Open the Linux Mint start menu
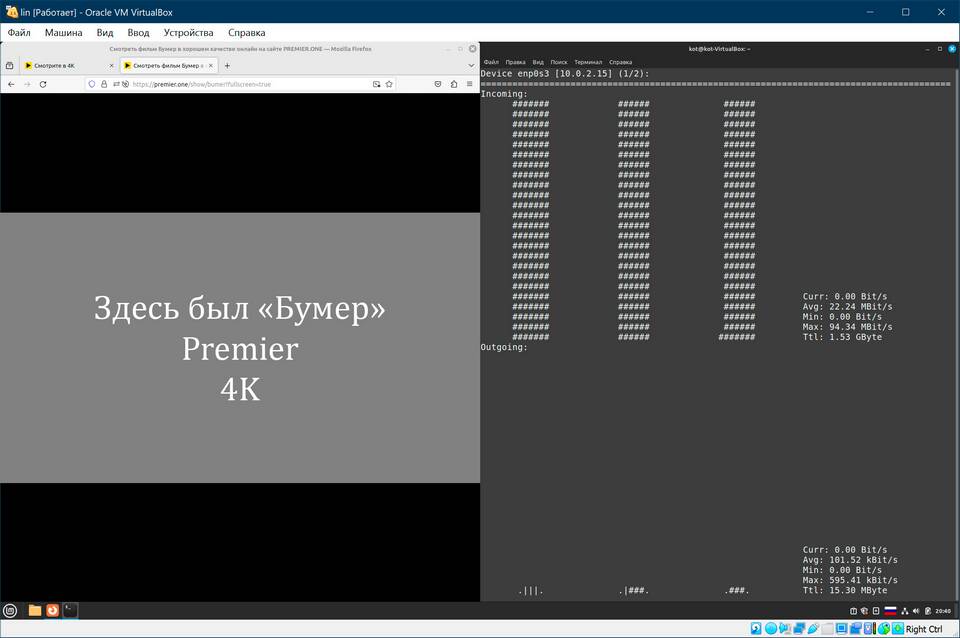The height and width of the screenshot is (638, 960). tap(10, 610)
